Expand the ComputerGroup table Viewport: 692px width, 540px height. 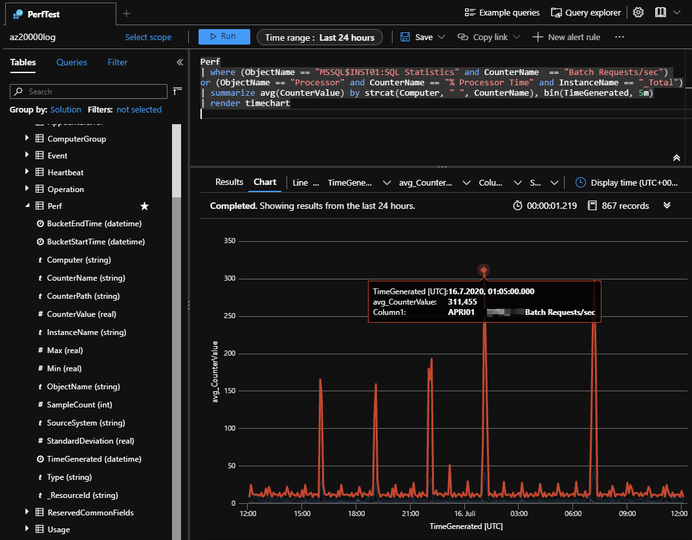[x=27, y=138]
